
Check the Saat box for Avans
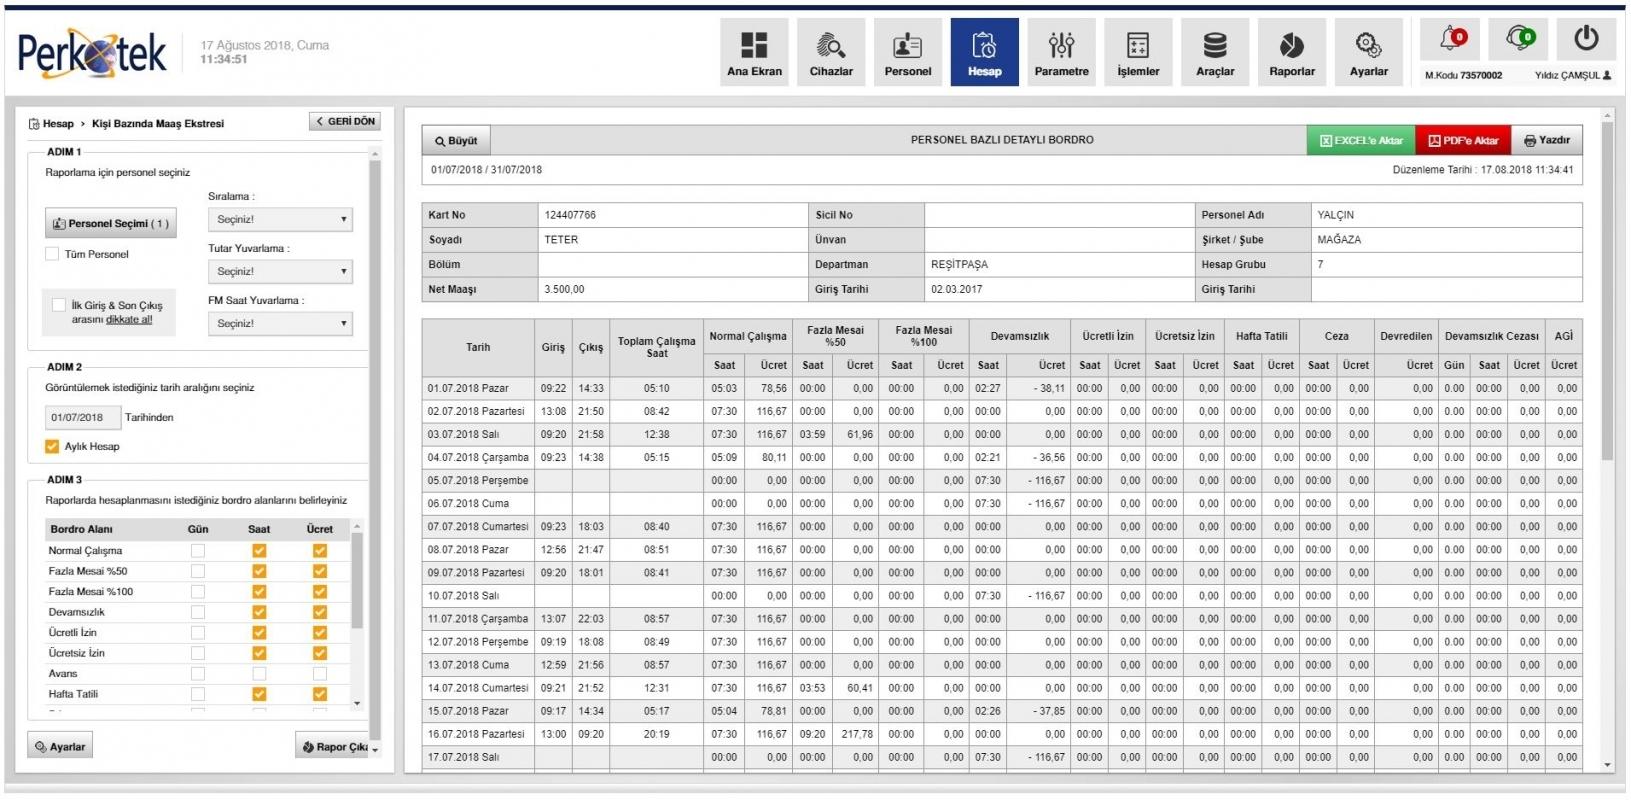click(259, 673)
